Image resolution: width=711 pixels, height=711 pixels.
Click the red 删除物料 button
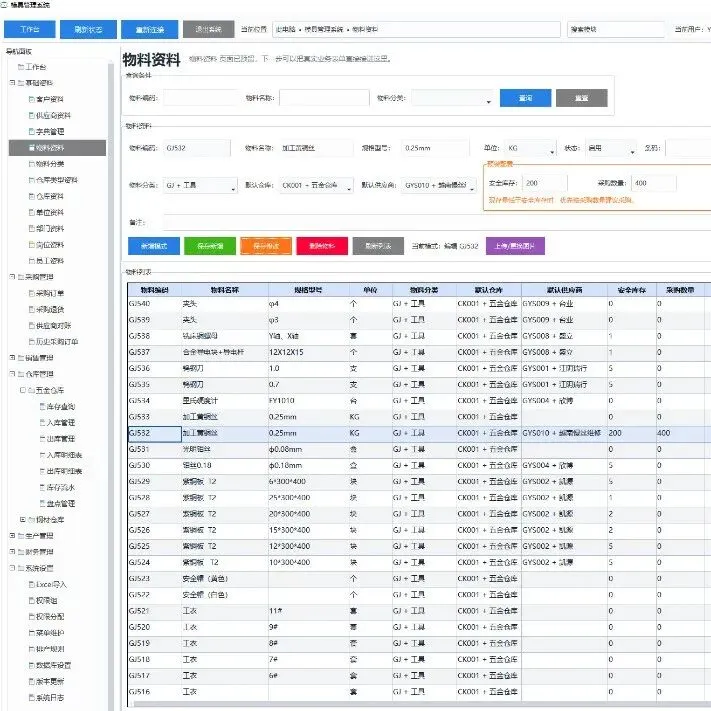coord(322,246)
